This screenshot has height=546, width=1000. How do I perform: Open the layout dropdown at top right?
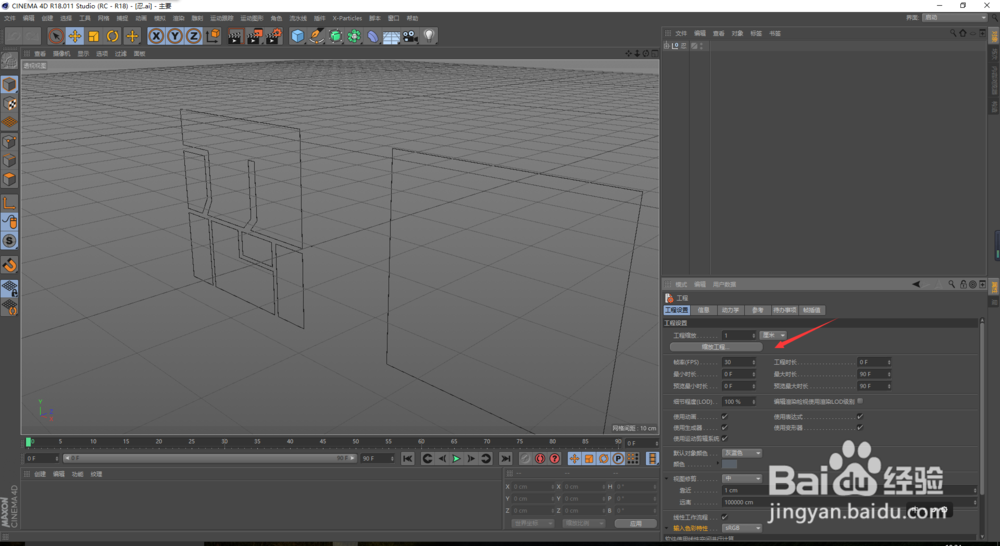[954, 17]
